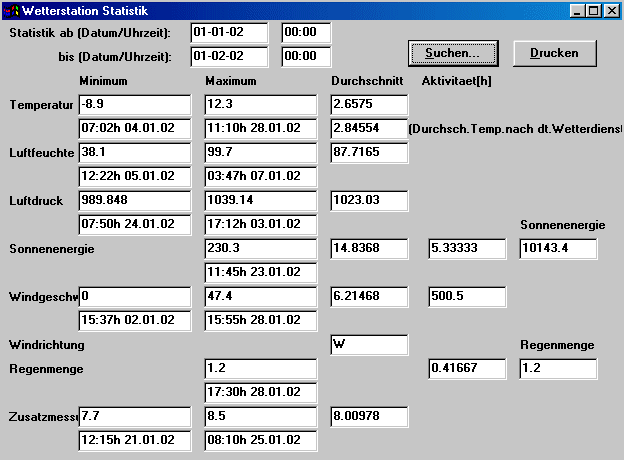The image size is (624, 460).
Task: Click the Wetterdienst average temperature field 2.84554
Action: (x=369, y=129)
